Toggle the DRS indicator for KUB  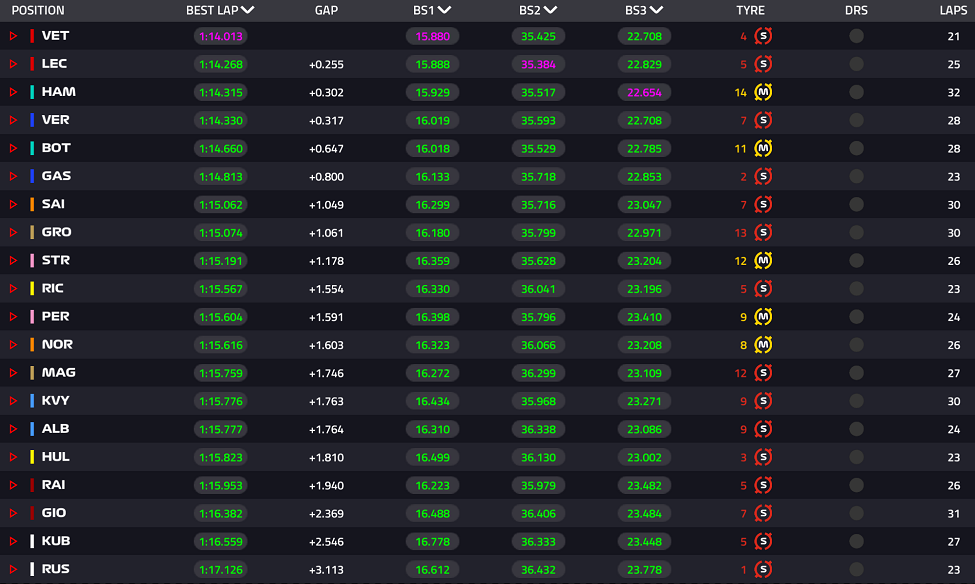pyautogui.click(x=856, y=541)
